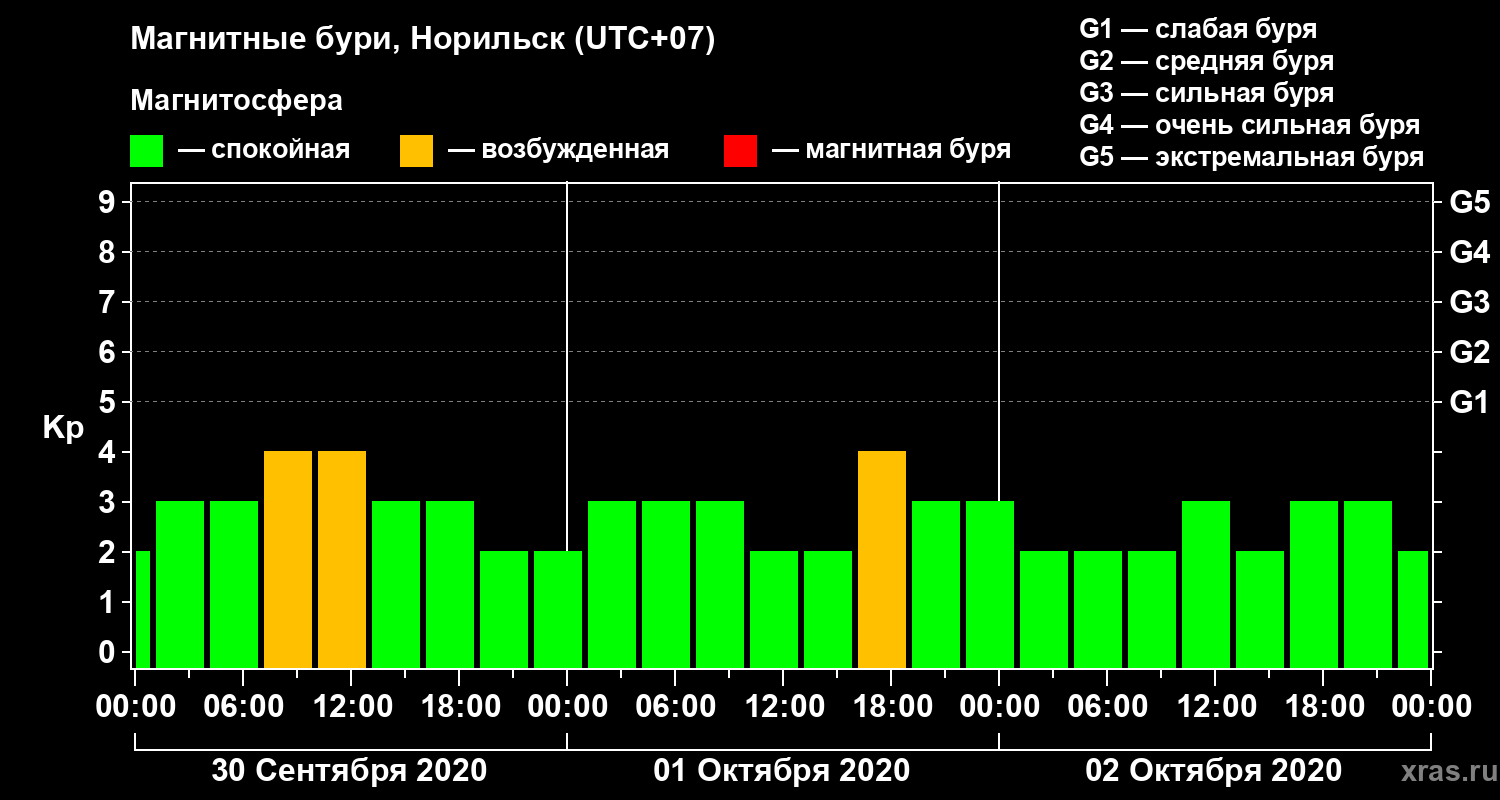
Task: Click the '30 Сентября 2020' date label
Action: [349, 771]
